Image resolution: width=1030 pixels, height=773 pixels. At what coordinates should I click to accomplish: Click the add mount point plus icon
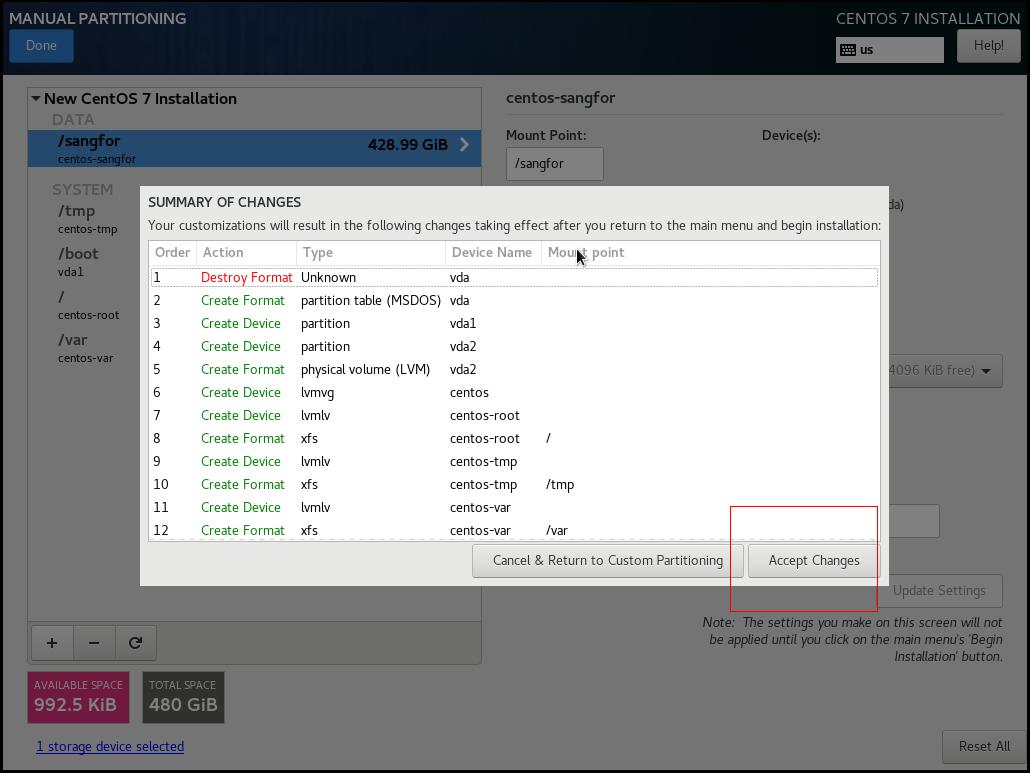(52, 643)
